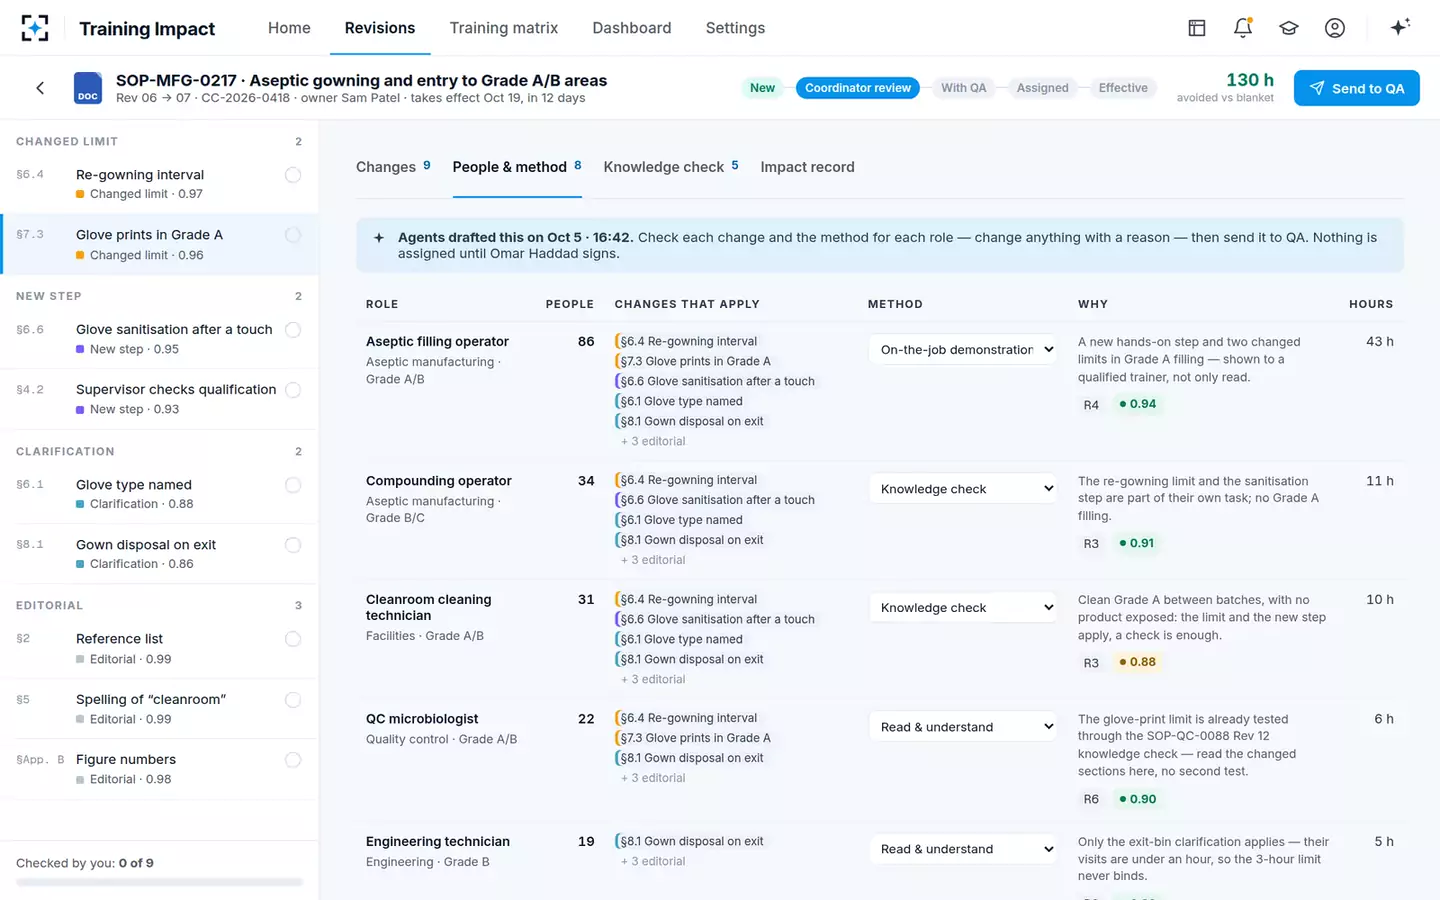This screenshot has height=900, width=1440.
Task: Open R6 reference chip for QC microbiologist
Action: [1091, 800]
